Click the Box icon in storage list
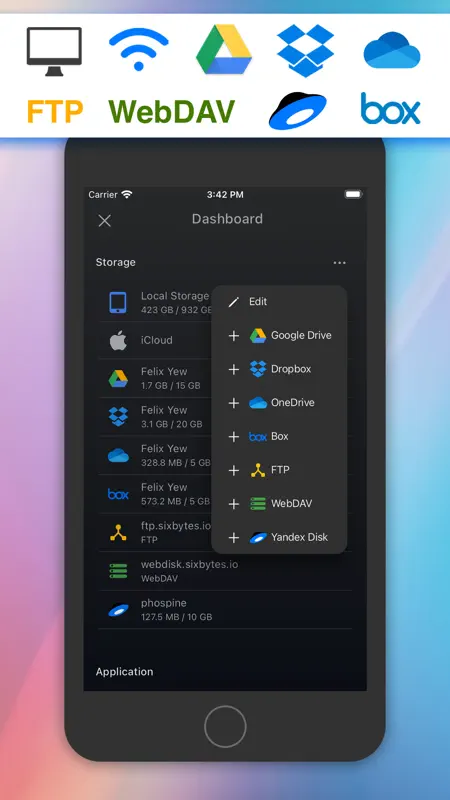Viewport: 450px width, 800px height. [x=118, y=494]
